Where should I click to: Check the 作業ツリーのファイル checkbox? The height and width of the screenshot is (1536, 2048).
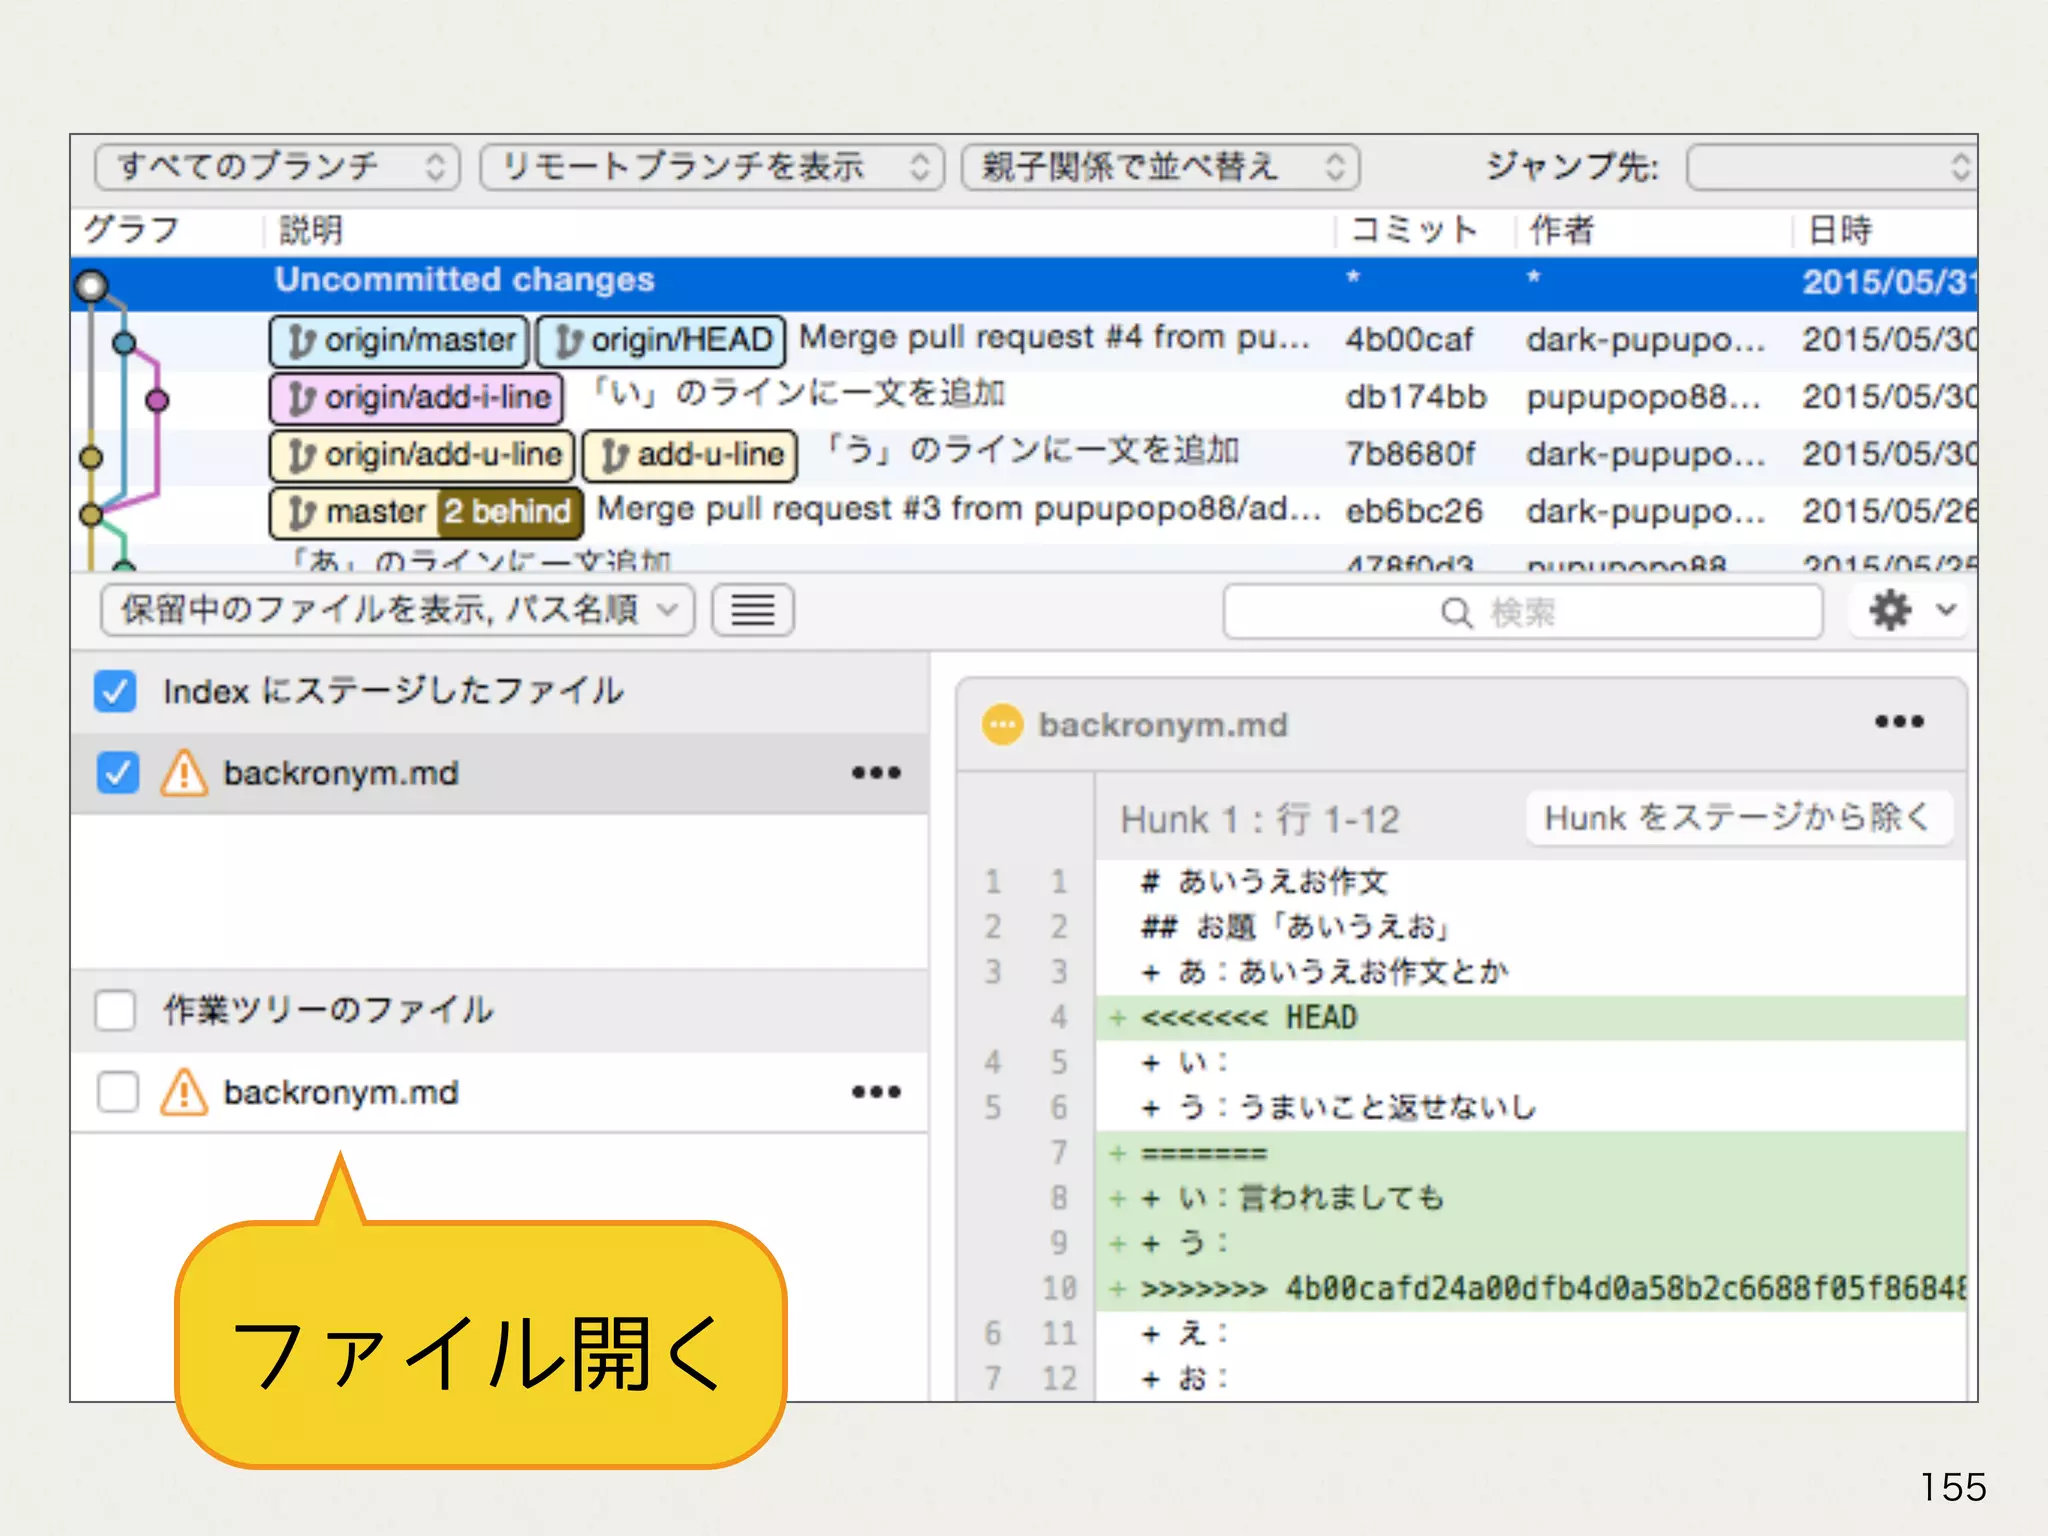pos(115,1010)
